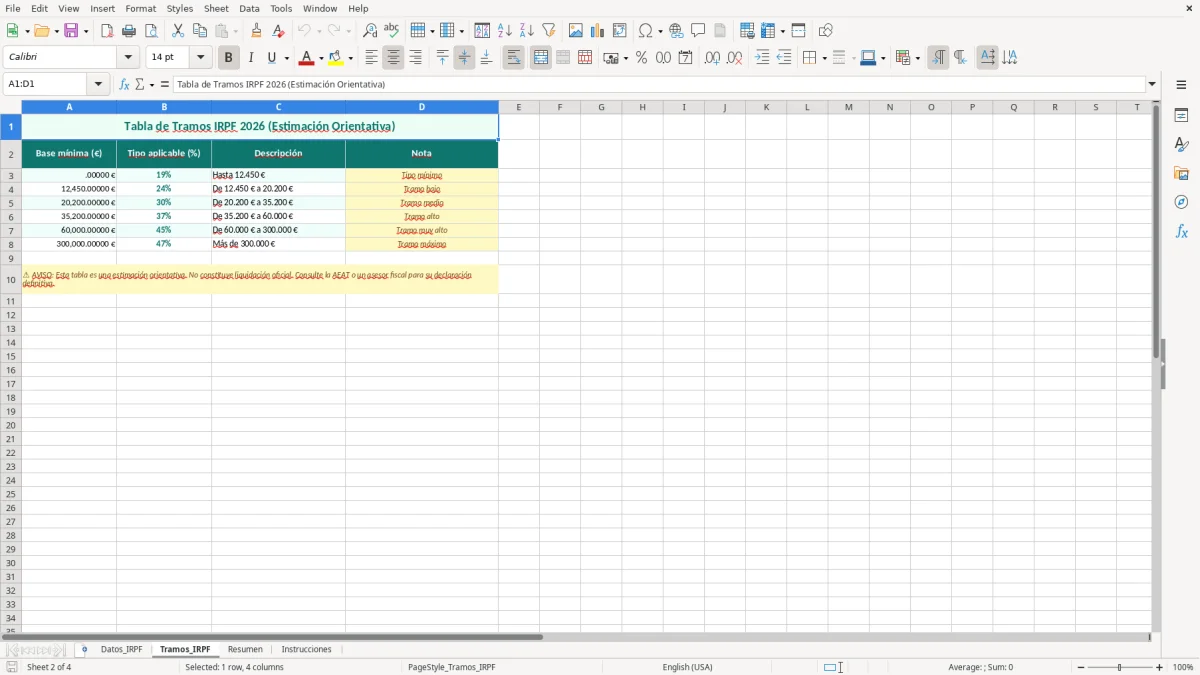Click zoom out minus button
1200x675 pixels.
coord(1081,667)
